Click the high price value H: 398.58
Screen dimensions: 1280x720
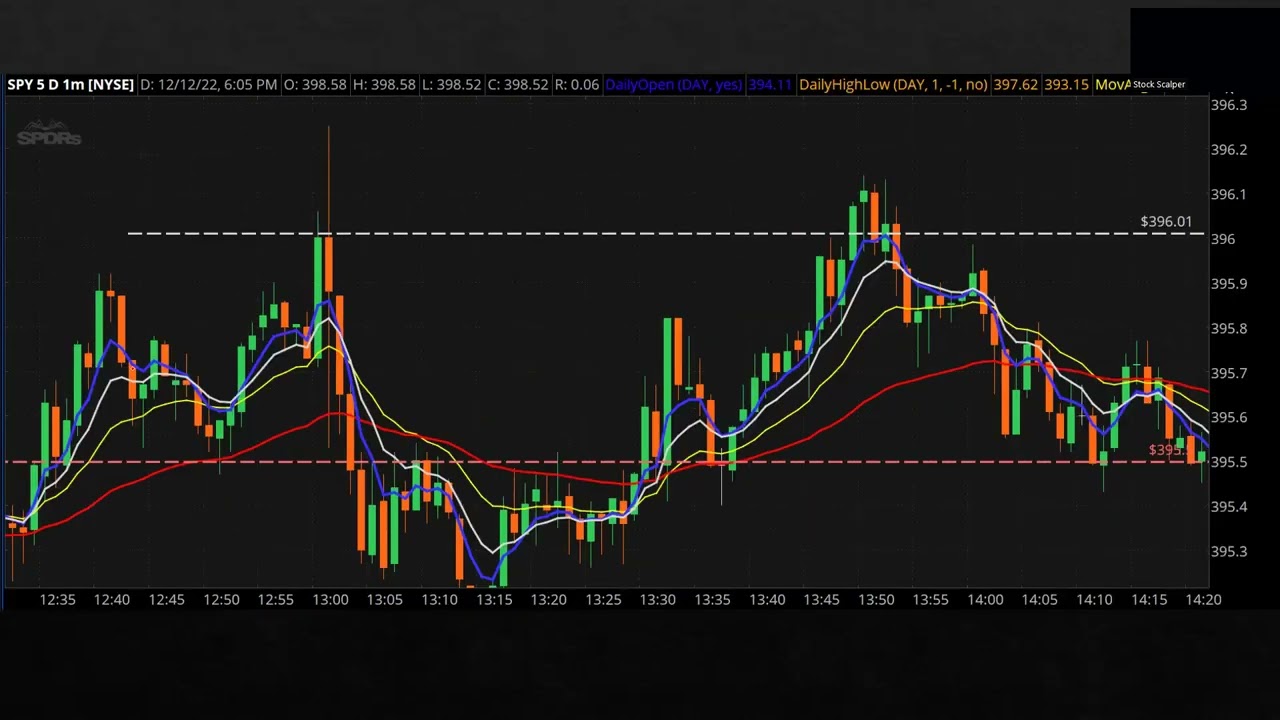click(x=383, y=85)
